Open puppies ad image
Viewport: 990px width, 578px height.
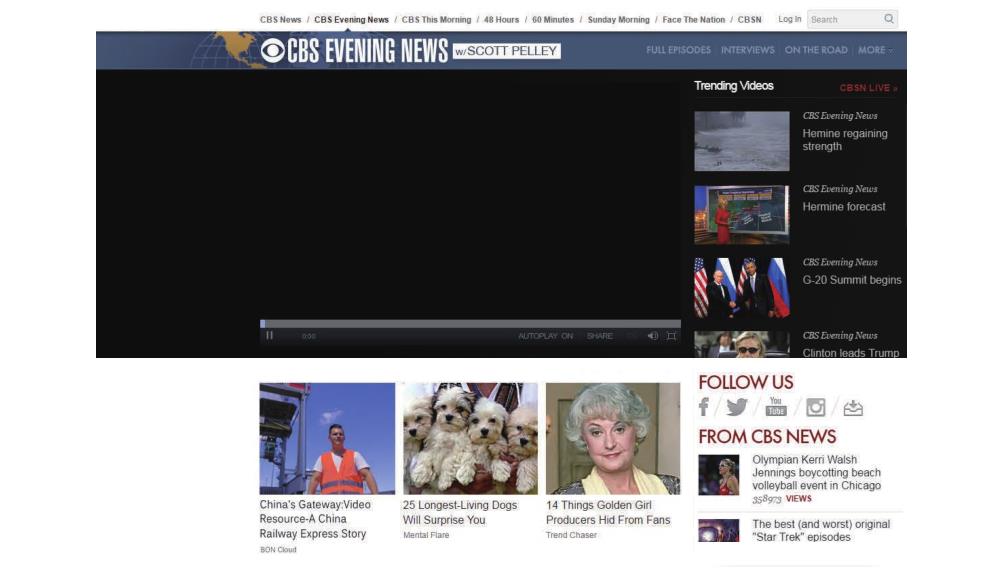coord(470,438)
